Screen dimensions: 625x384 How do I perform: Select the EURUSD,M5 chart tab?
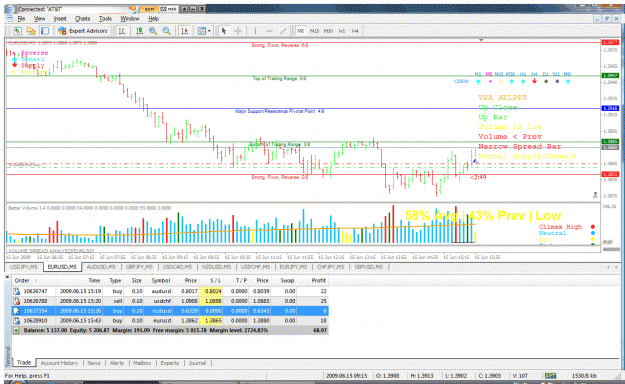coord(62,267)
